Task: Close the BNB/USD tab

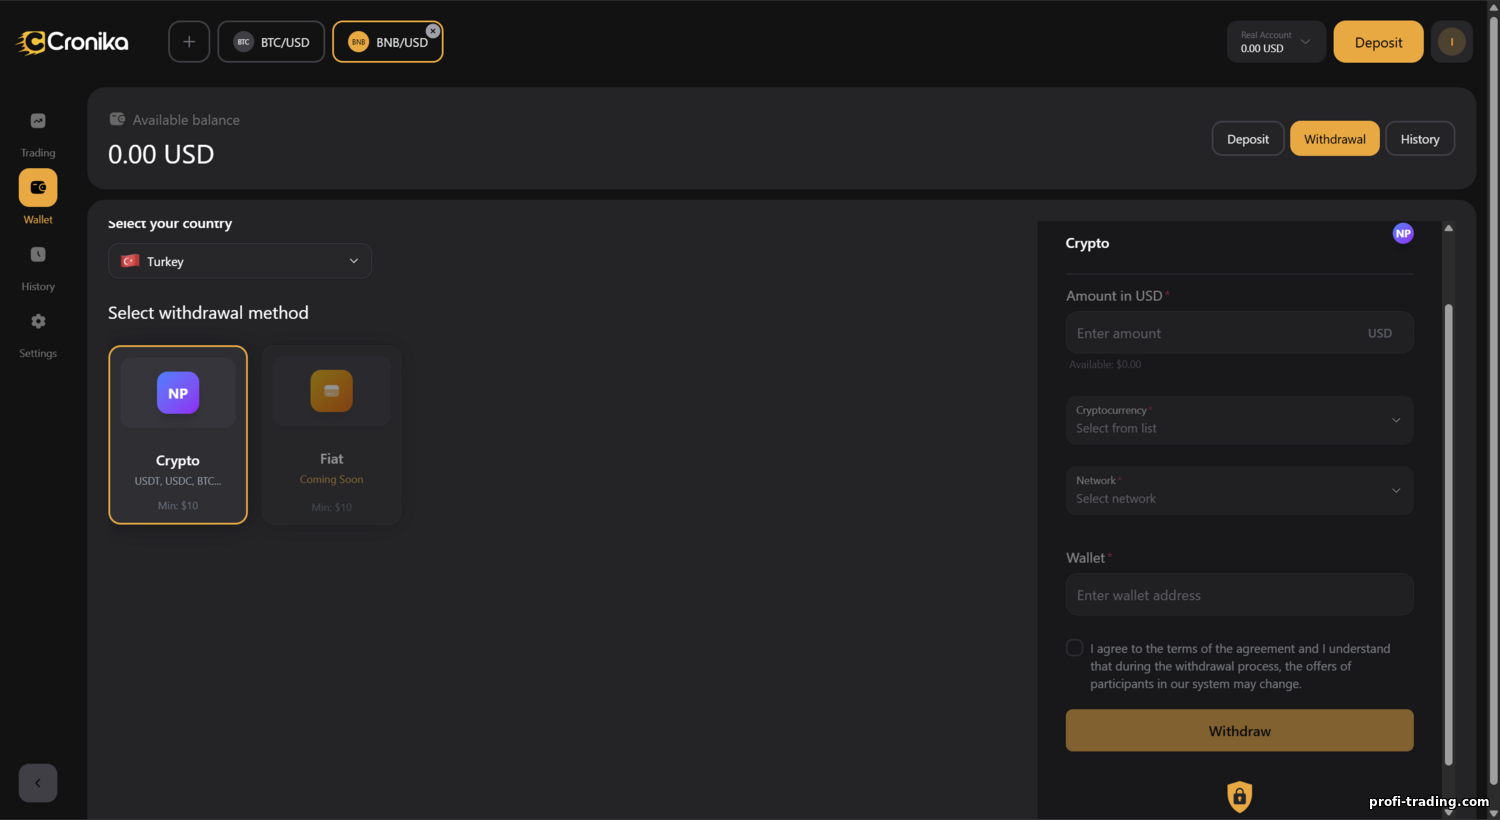Action: 433,31
